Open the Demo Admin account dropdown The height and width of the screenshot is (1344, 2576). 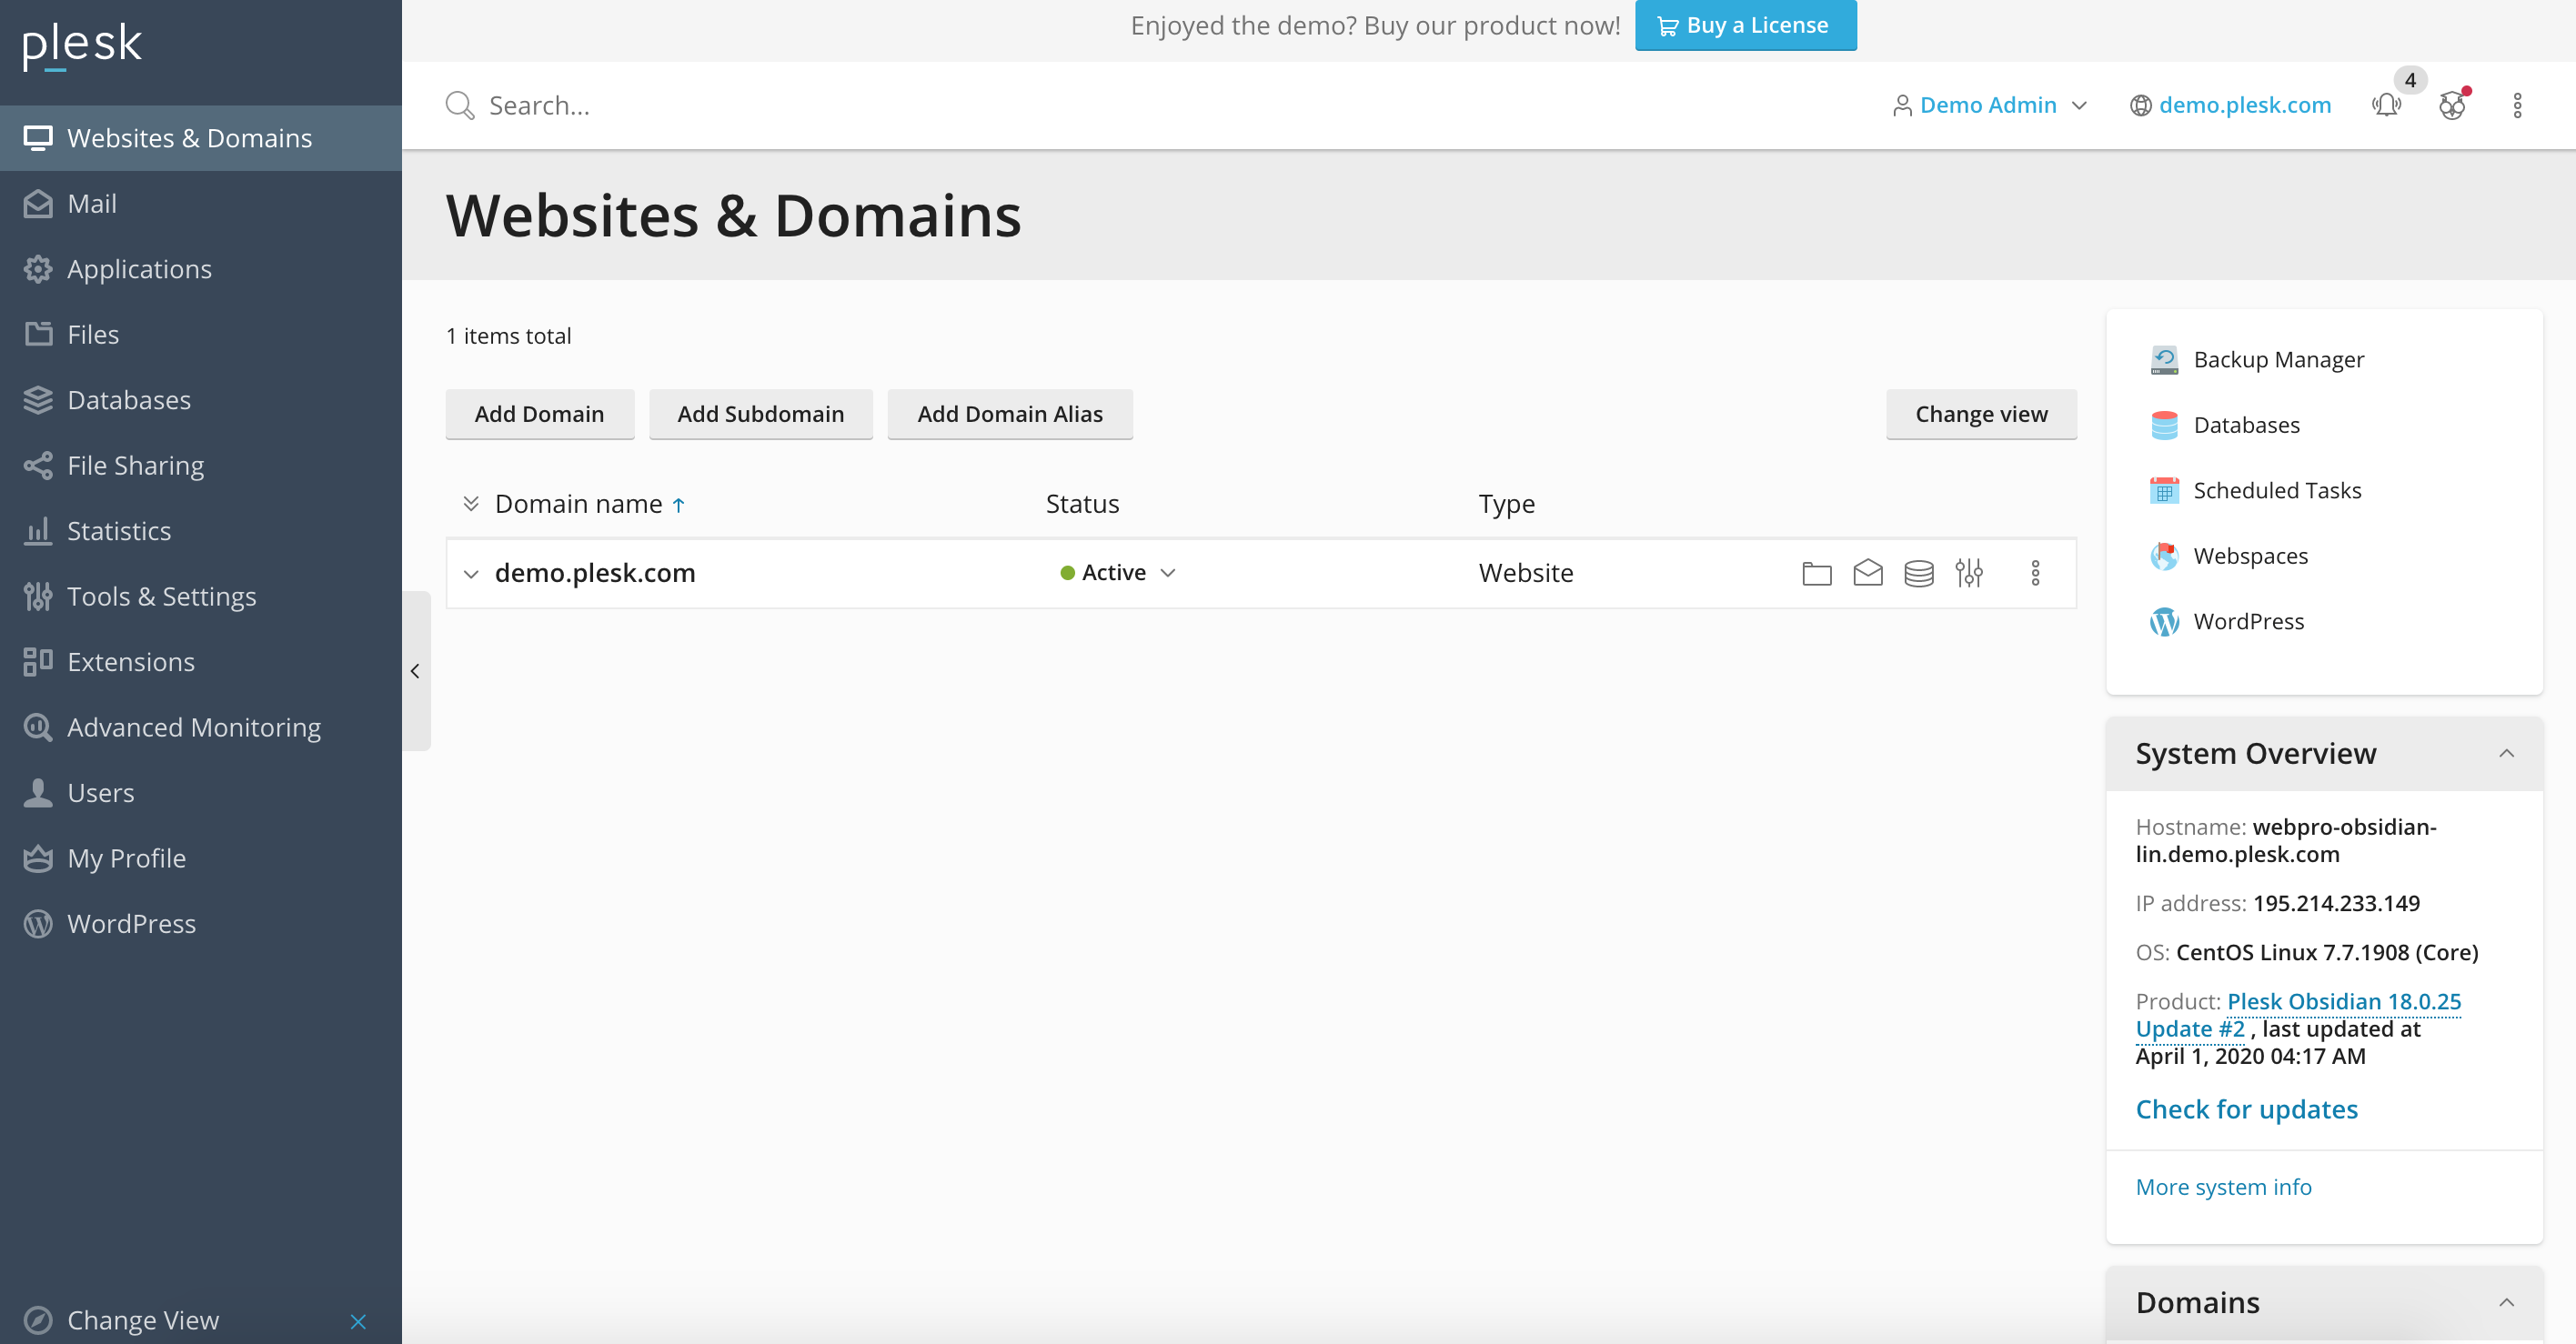coord(1990,105)
